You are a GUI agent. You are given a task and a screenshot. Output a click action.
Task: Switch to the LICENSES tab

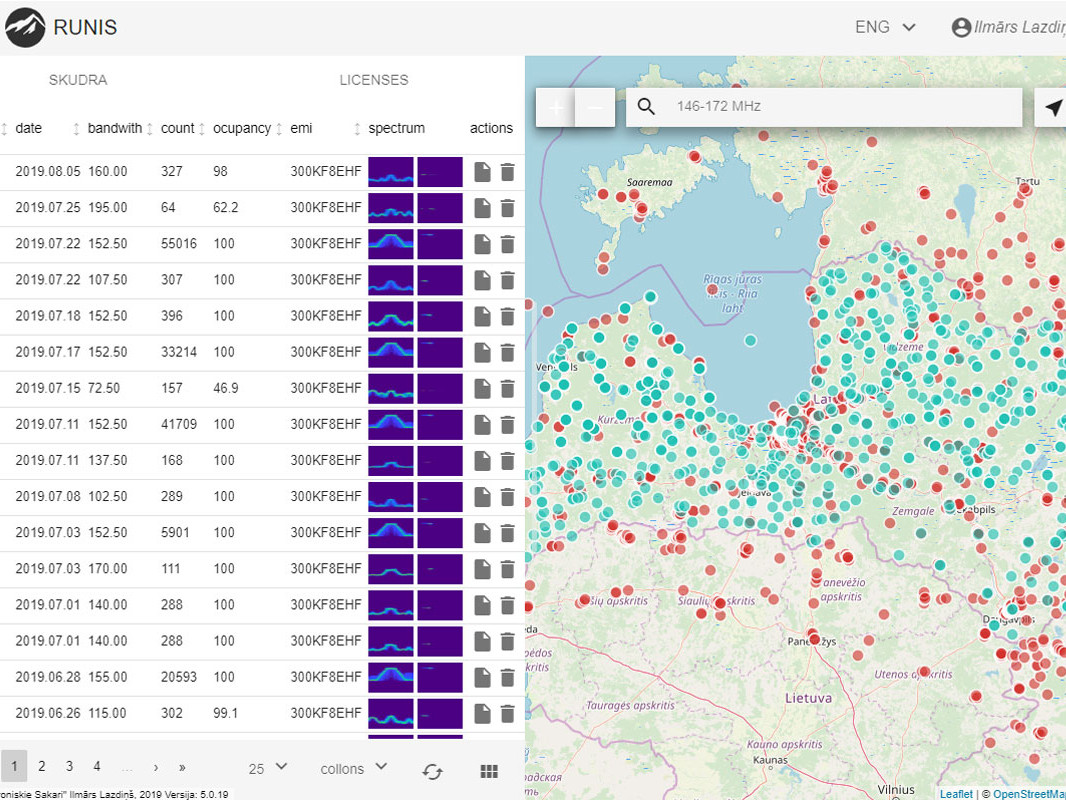[x=373, y=80]
